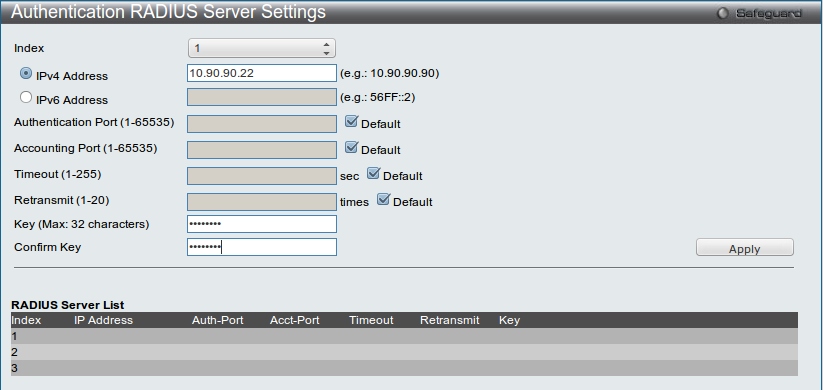The height and width of the screenshot is (390, 823).
Task: Click the Authentication RADIUS Server Settings title
Action: [168, 12]
